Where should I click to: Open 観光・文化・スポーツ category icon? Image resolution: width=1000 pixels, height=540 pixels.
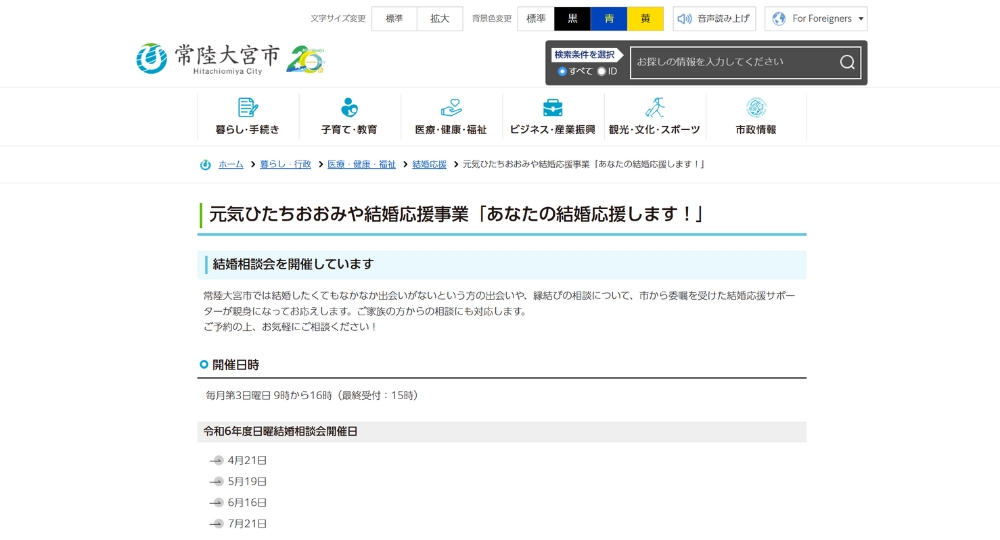click(x=654, y=108)
